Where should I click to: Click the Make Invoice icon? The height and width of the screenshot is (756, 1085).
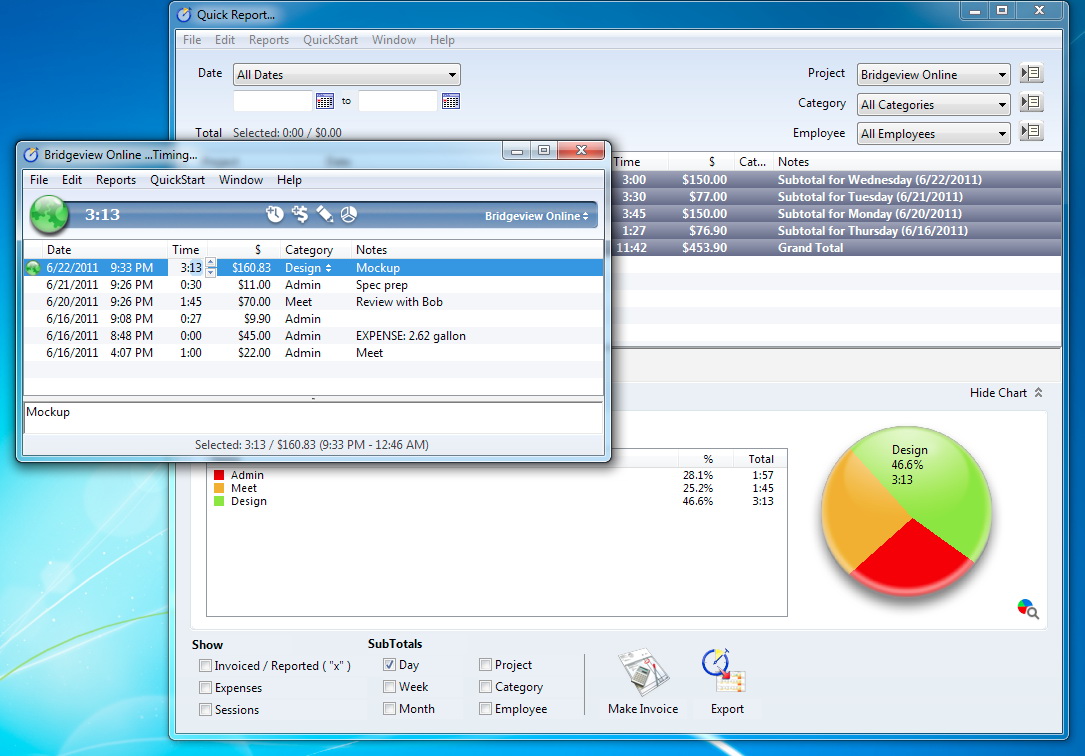642,678
